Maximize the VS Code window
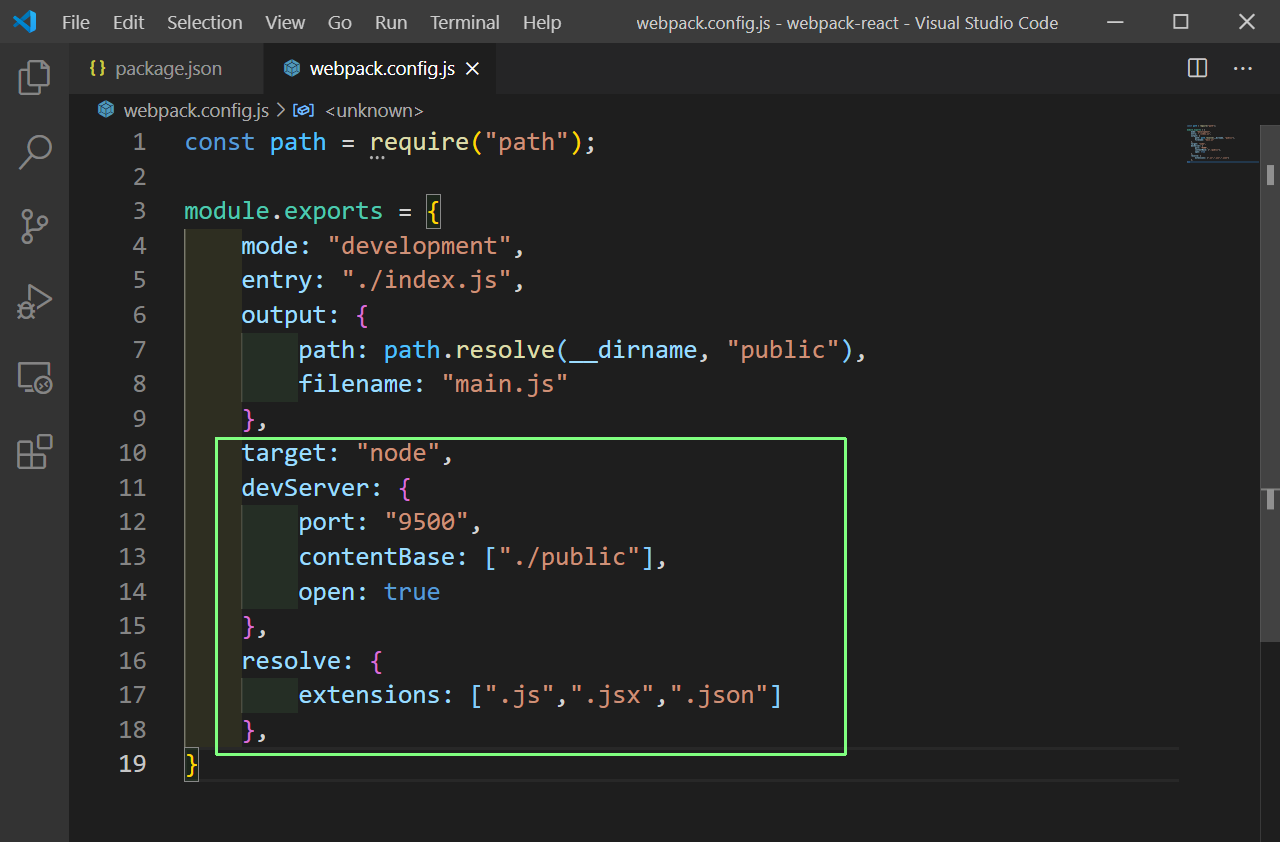Viewport: 1280px width, 842px height. [1181, 22]
